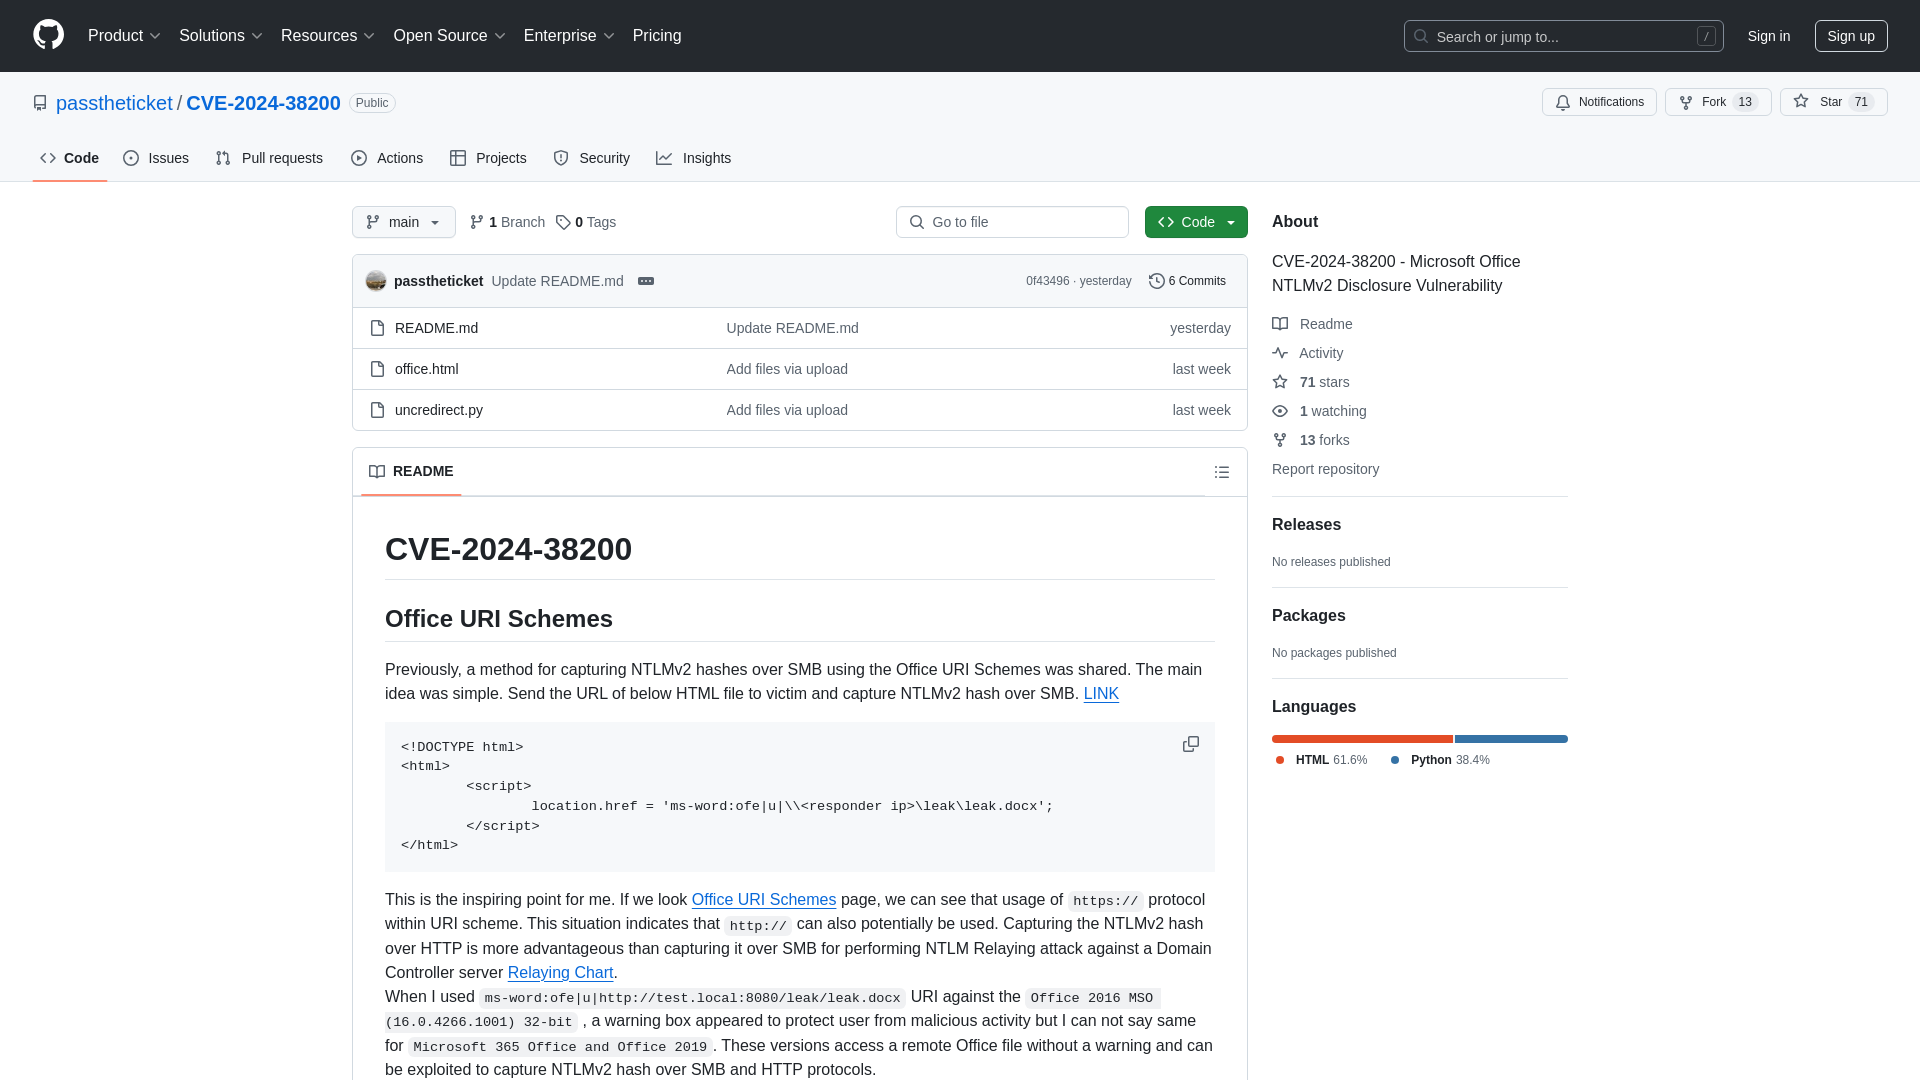View 71 stars stargazers
The width and height of the screenshot is (1920, 1080).
pos(1311,382)
